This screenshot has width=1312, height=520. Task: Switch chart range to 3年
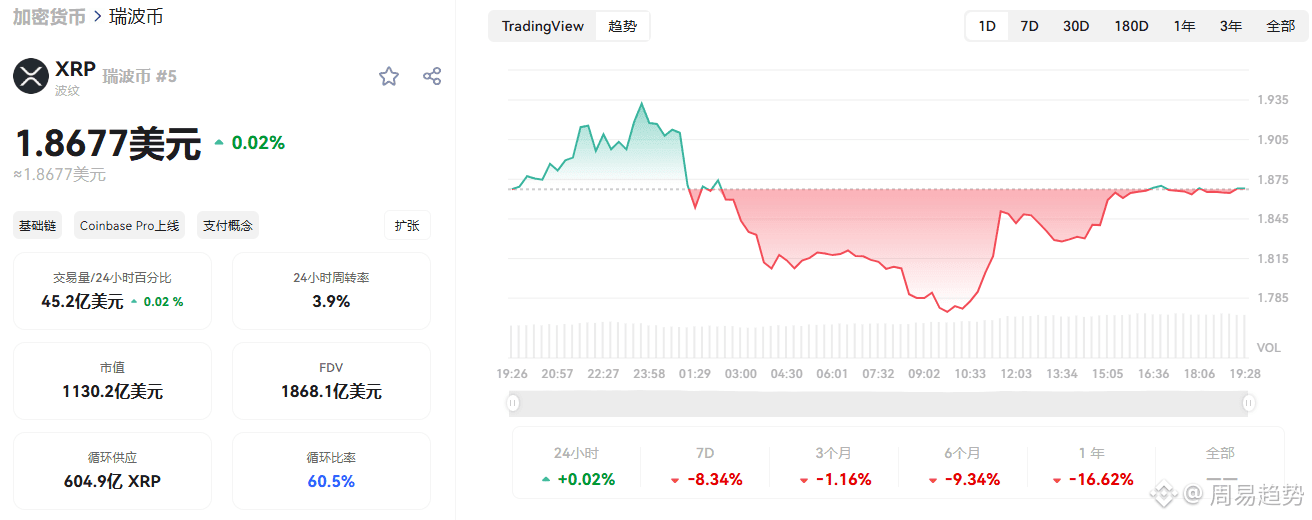[x=1230, y=26]
